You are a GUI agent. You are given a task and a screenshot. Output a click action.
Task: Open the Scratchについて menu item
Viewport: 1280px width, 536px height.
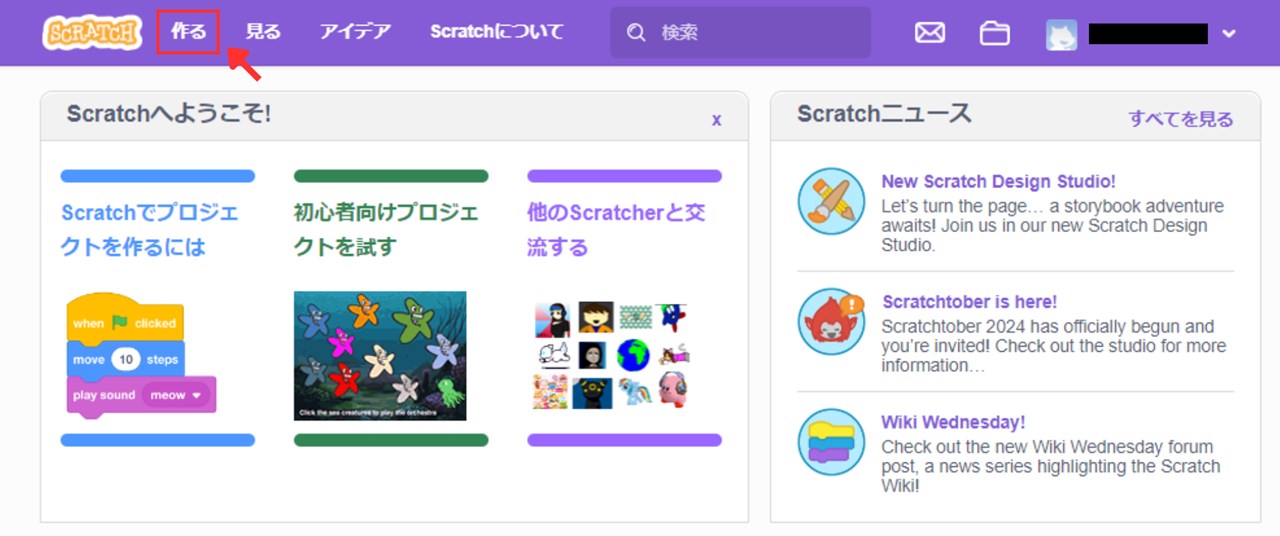497,32
